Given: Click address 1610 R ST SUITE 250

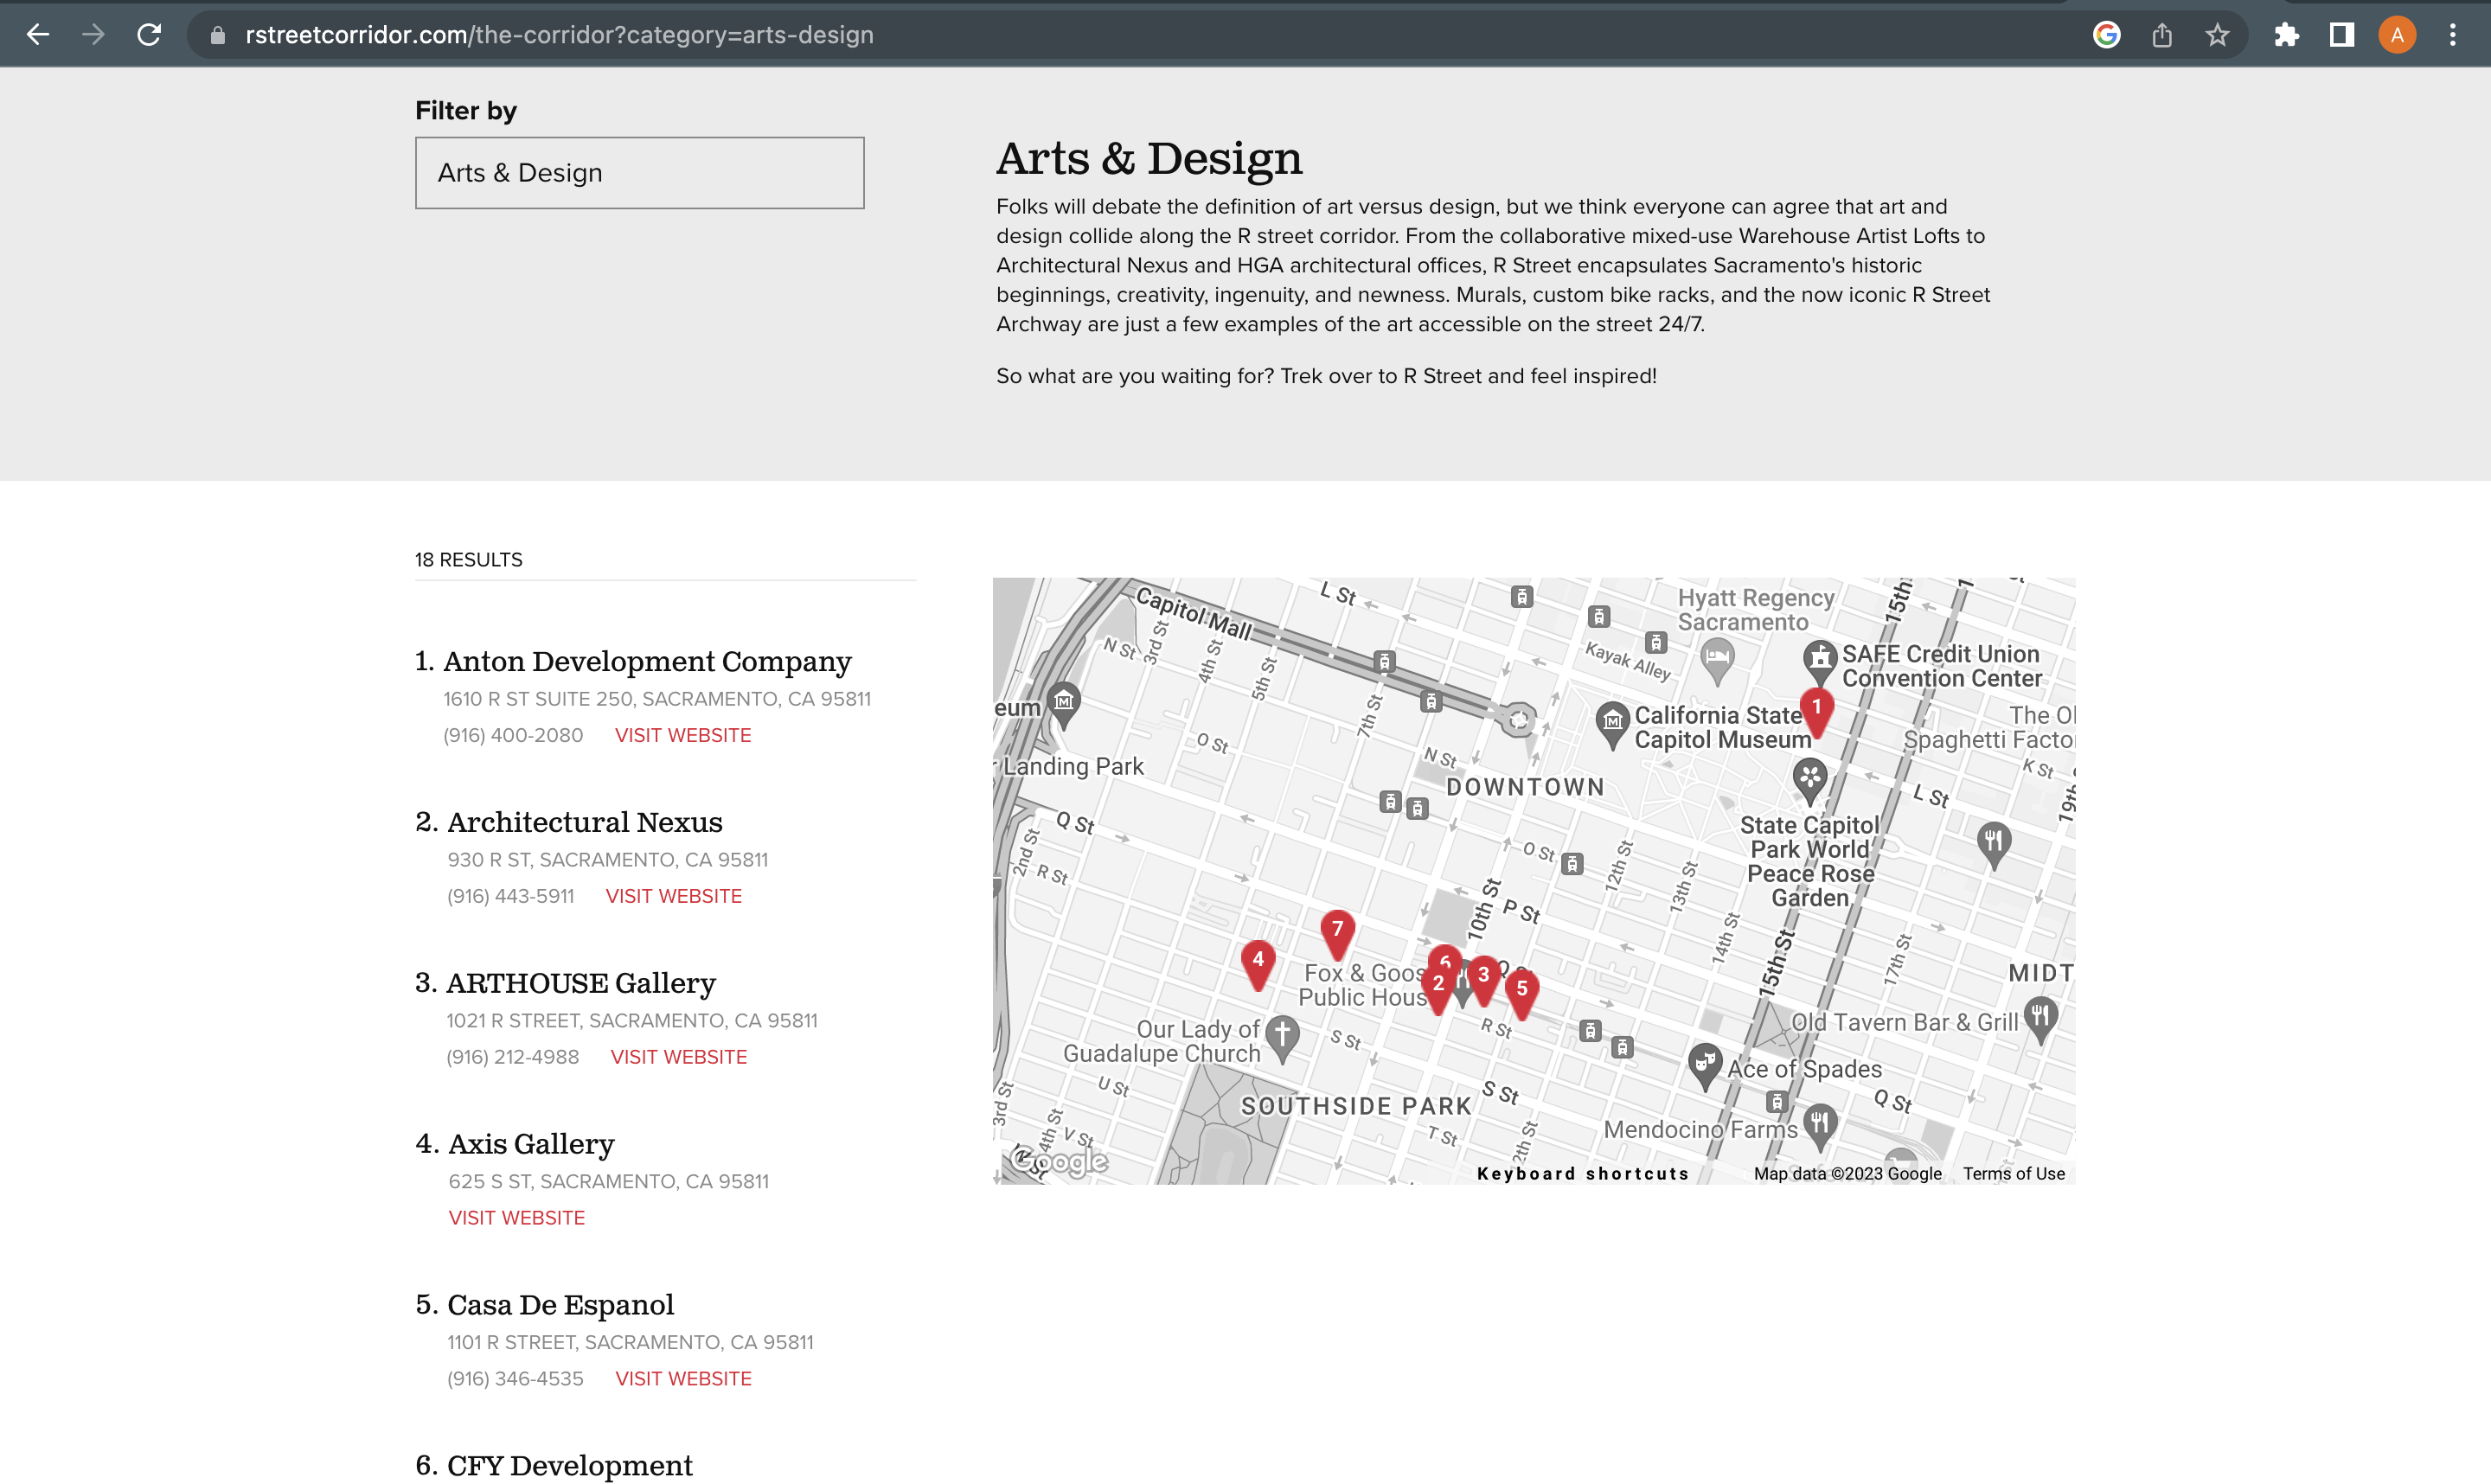Looking at the screenshot, I should click(657, 699).
